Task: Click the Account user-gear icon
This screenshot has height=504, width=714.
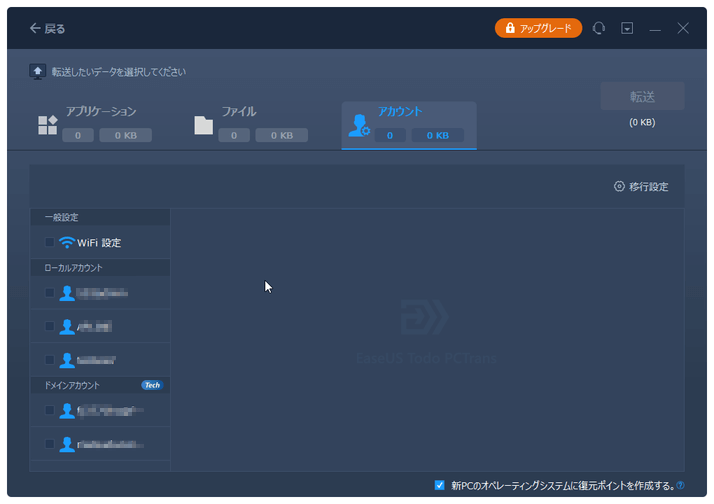Action: point(358,125)
